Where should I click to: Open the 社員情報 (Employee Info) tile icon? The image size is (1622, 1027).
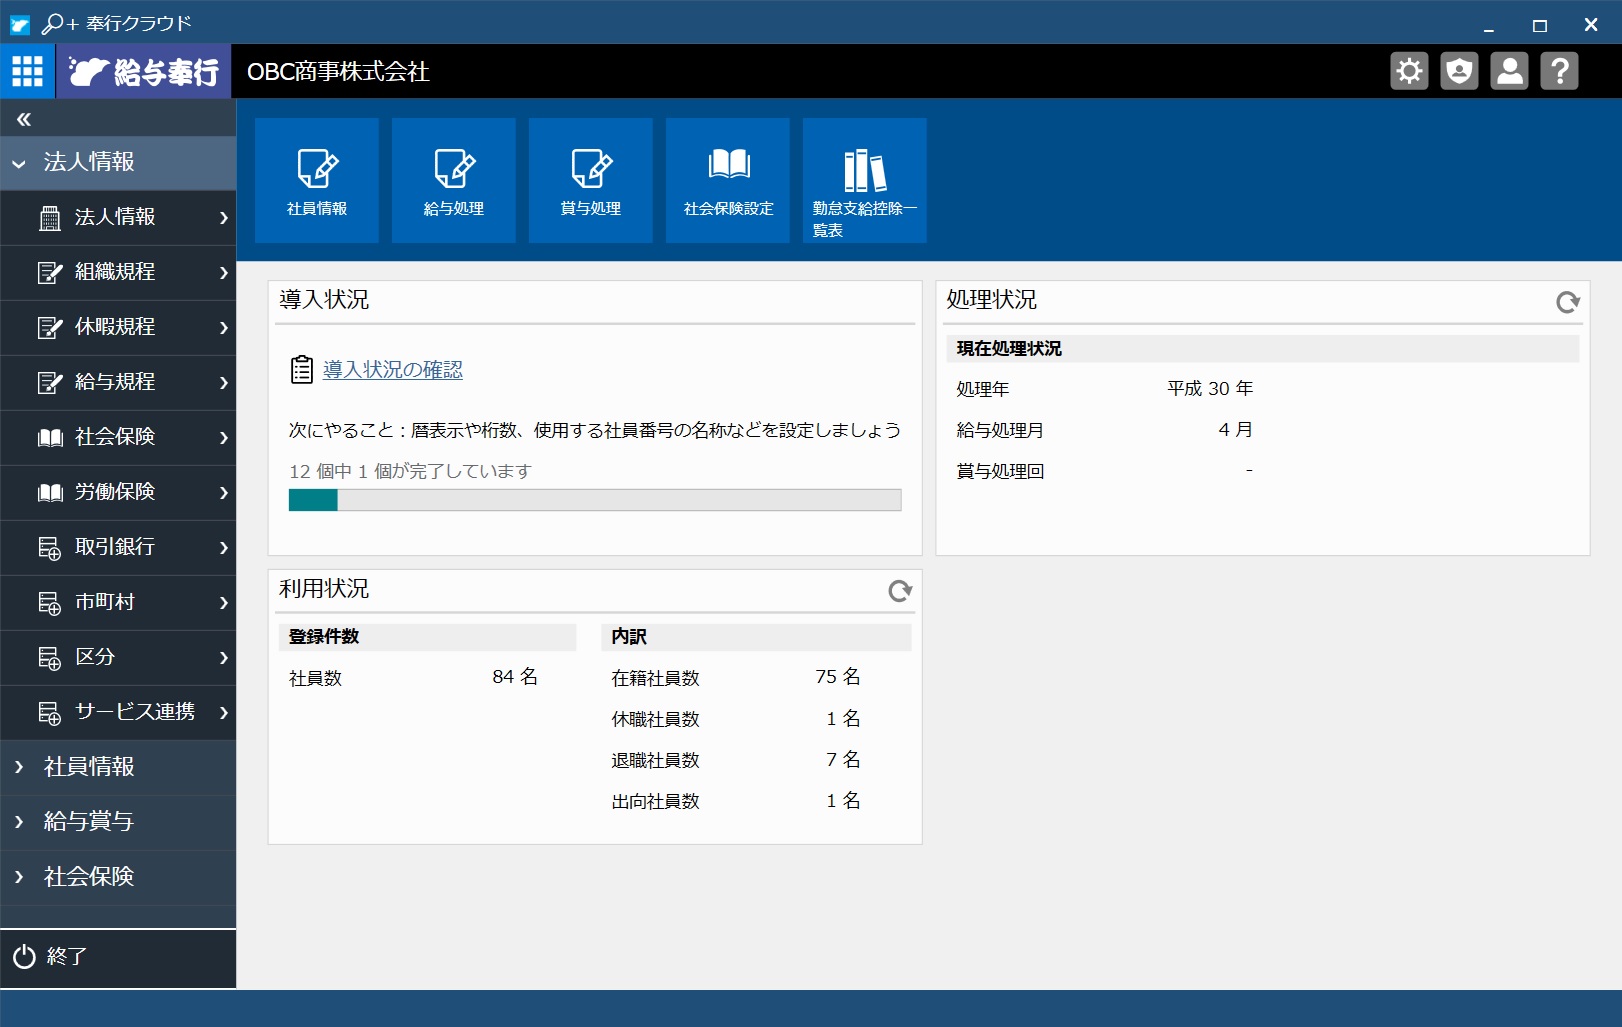tap(316, 170)
